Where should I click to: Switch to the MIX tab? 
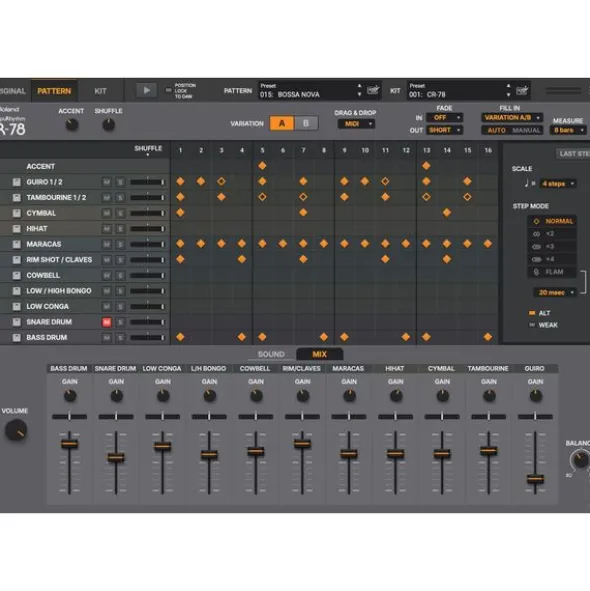[x=319, y=354]
